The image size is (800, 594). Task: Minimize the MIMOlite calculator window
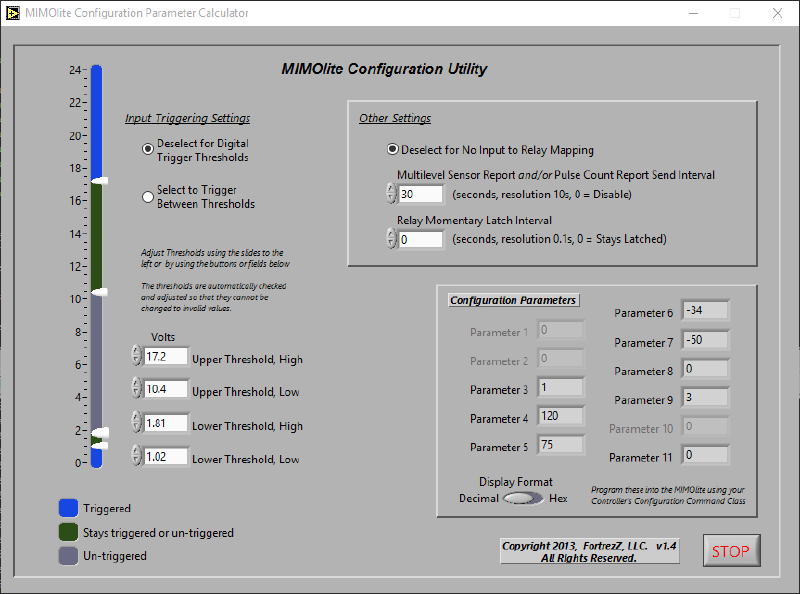point(693,13)
